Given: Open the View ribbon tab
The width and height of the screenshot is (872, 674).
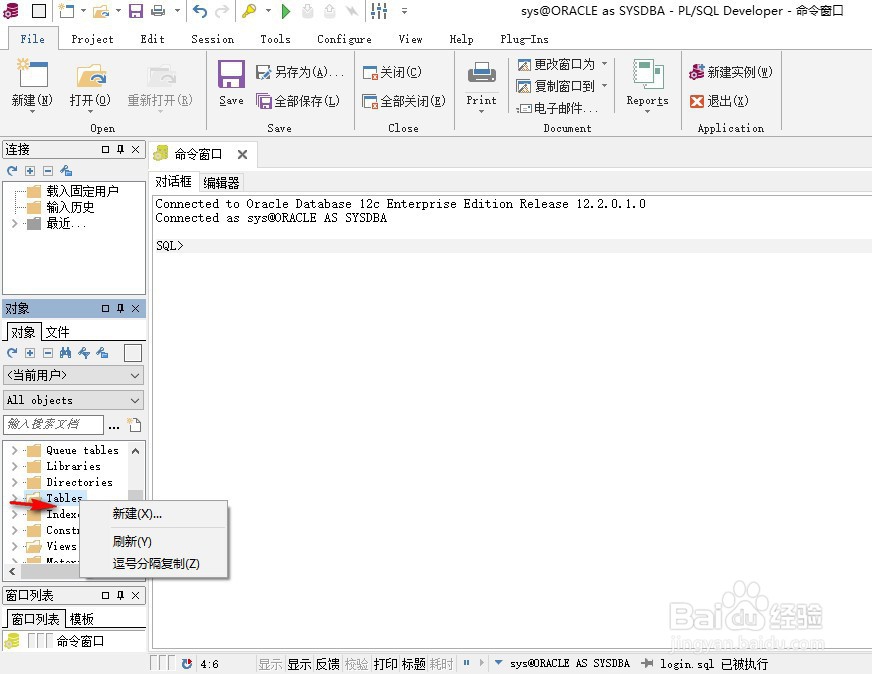Looking at the screenshot, I should (x=410, y=39).
